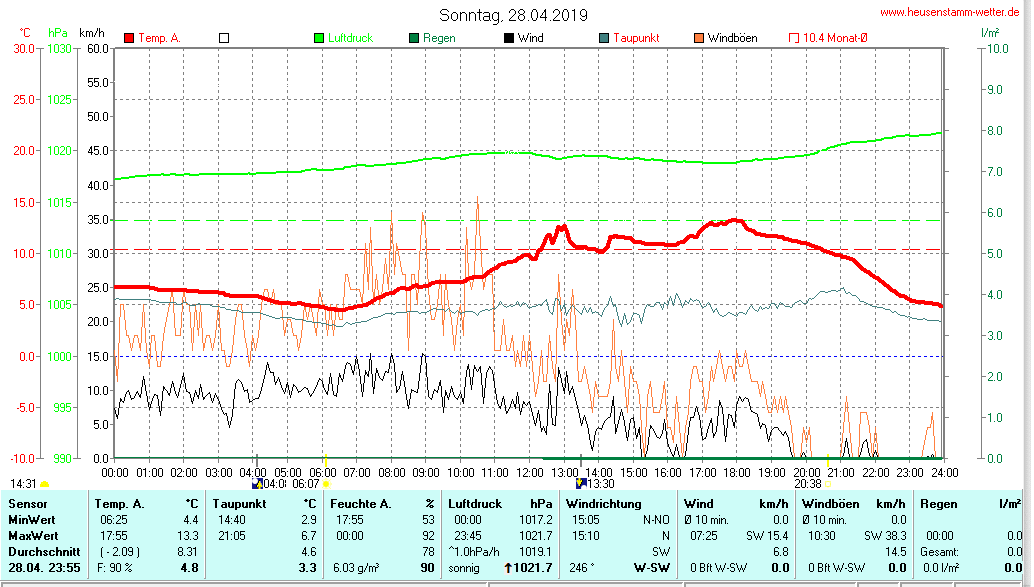Click the moon icon below 04:00
Viewport: 1034px width, 587px height.
[257, 484]
